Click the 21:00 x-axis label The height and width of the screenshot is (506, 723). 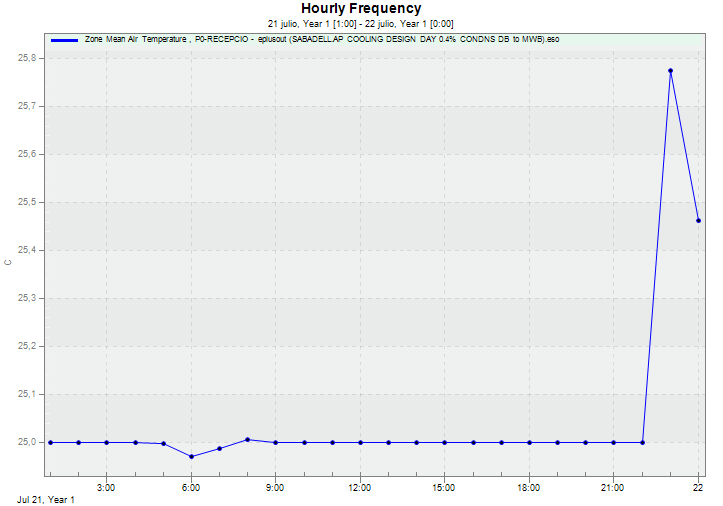tap(613, 488)
